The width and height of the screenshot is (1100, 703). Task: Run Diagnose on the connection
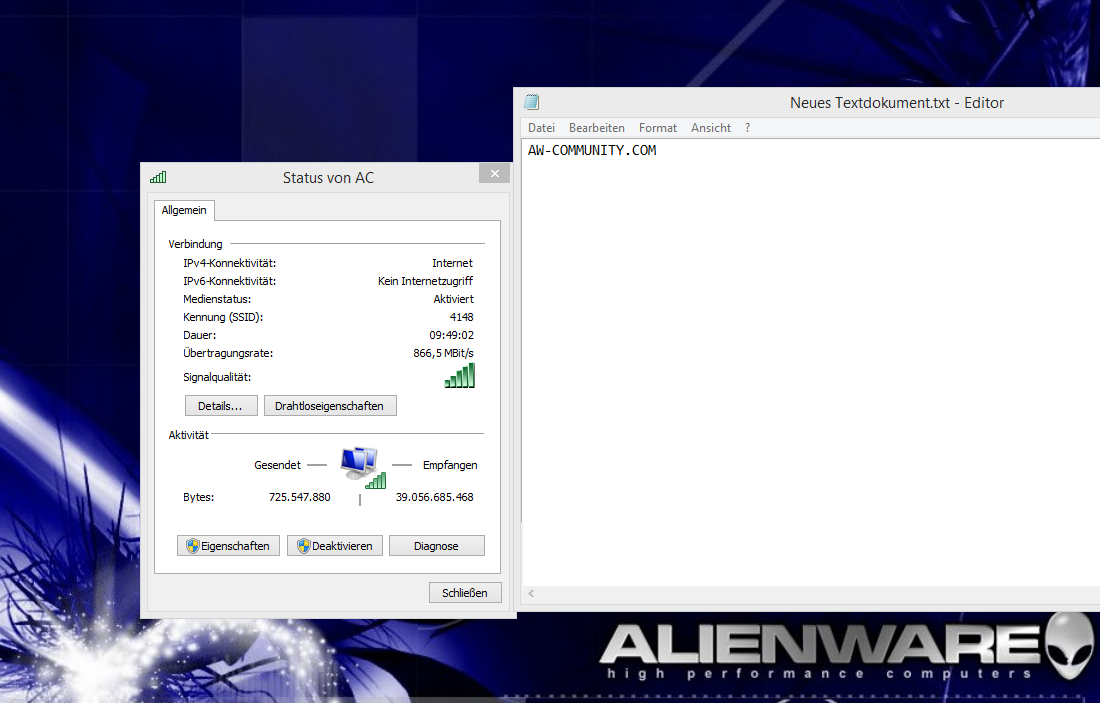tap(436, 546)
